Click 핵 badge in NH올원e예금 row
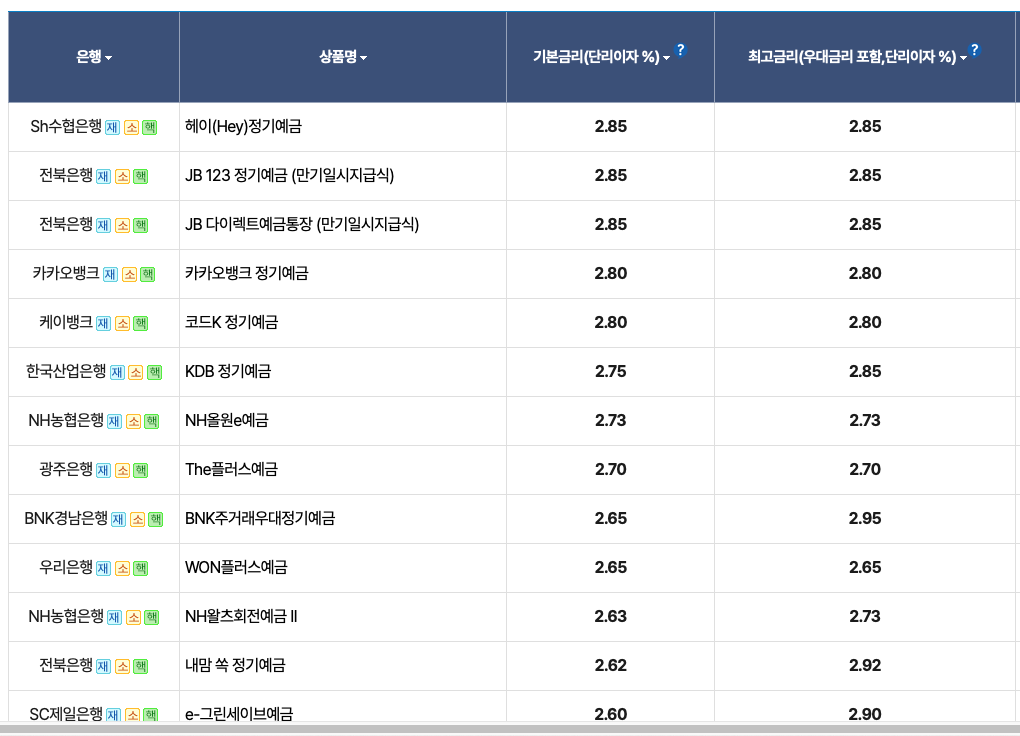 tap(152, 422)
